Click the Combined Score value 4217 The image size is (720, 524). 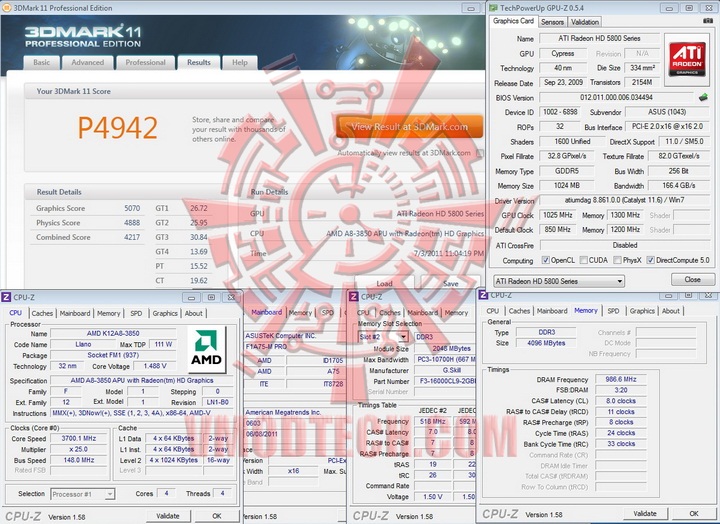tap(132, 237)
